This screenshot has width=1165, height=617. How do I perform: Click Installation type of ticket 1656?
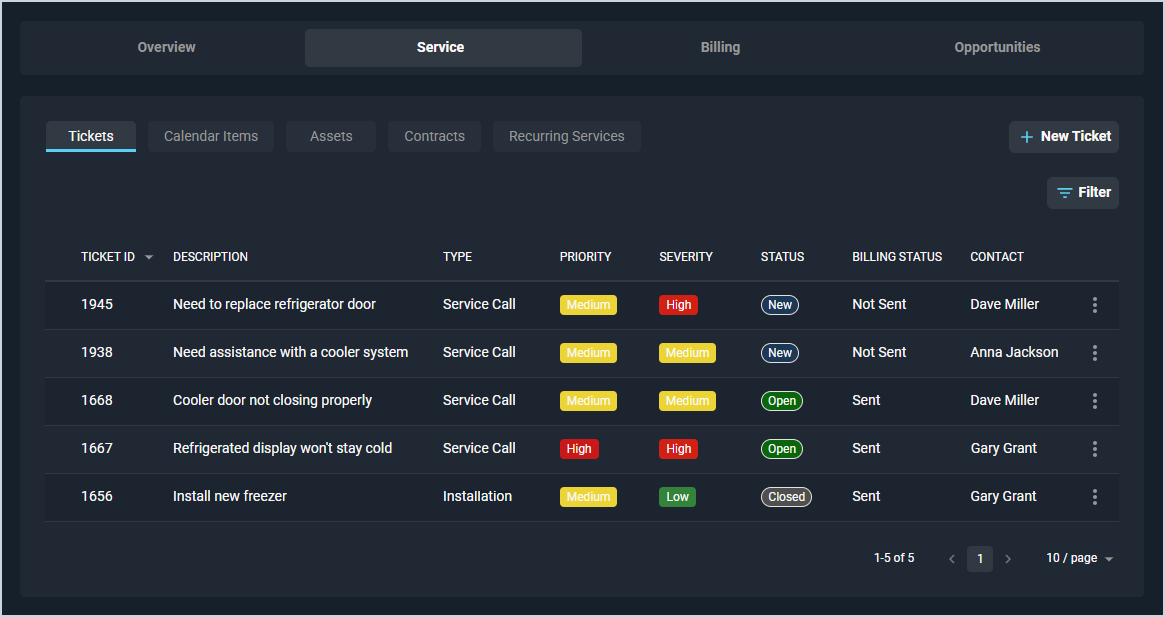477,497
